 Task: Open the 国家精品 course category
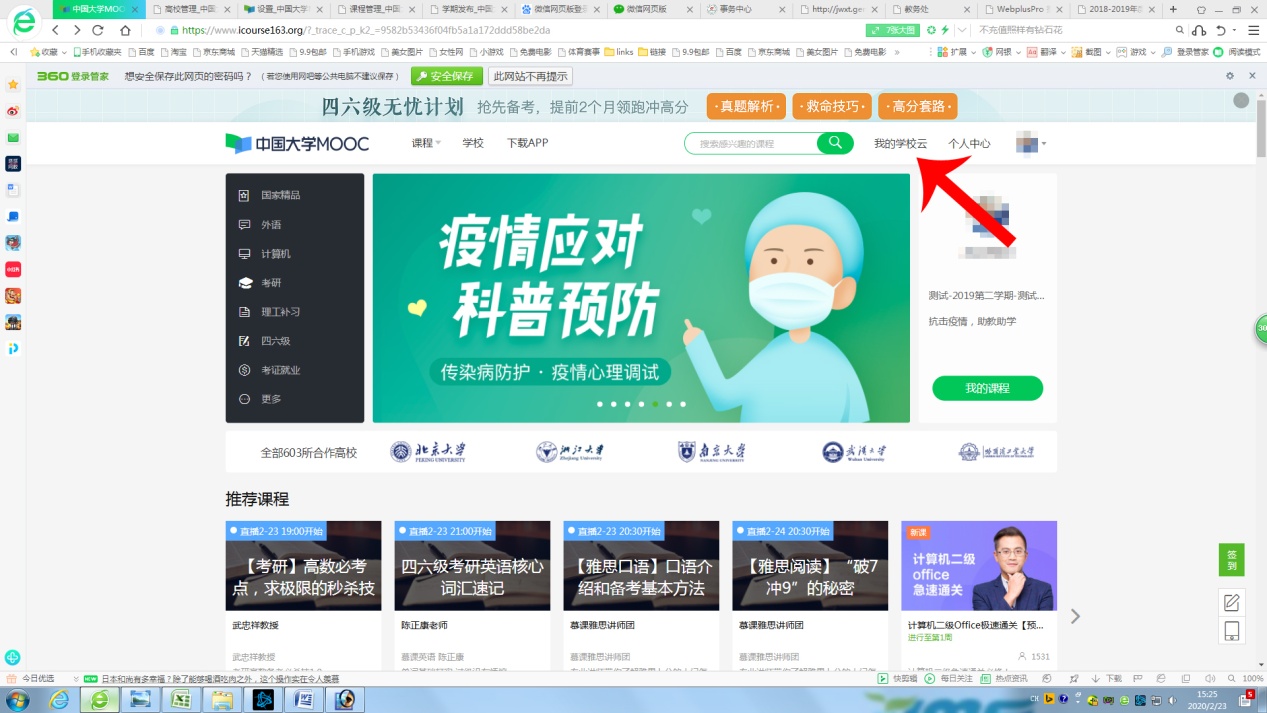pyautogui.click(x=280, y=195)
